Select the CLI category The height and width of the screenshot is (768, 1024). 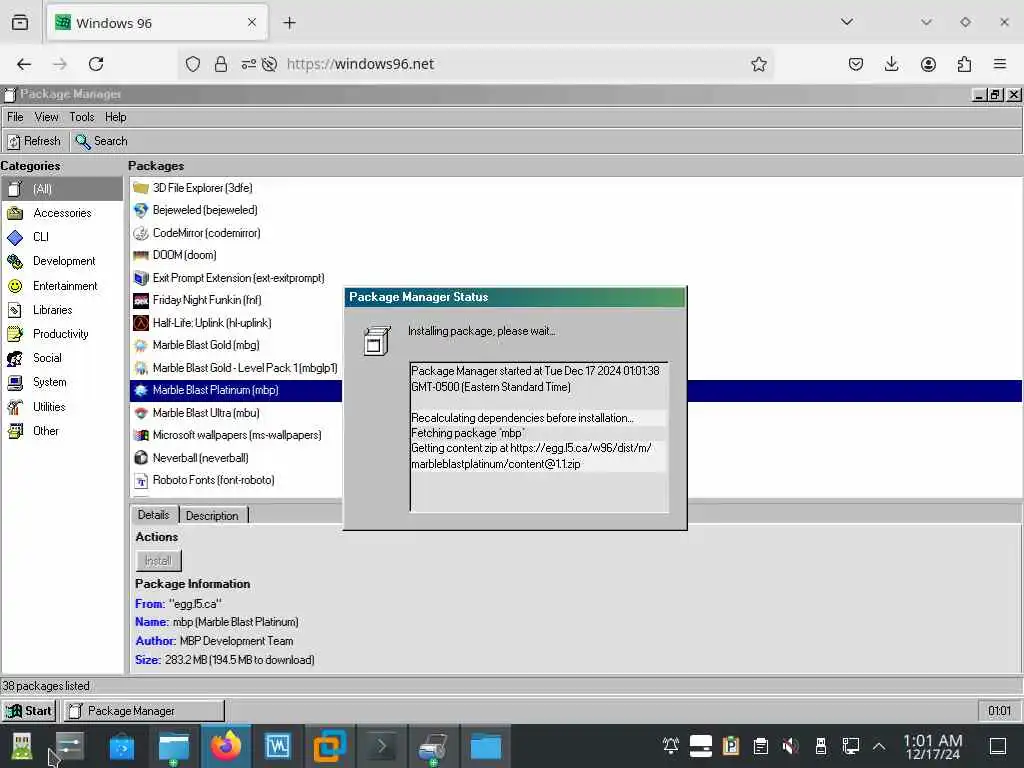pos(61,237)
